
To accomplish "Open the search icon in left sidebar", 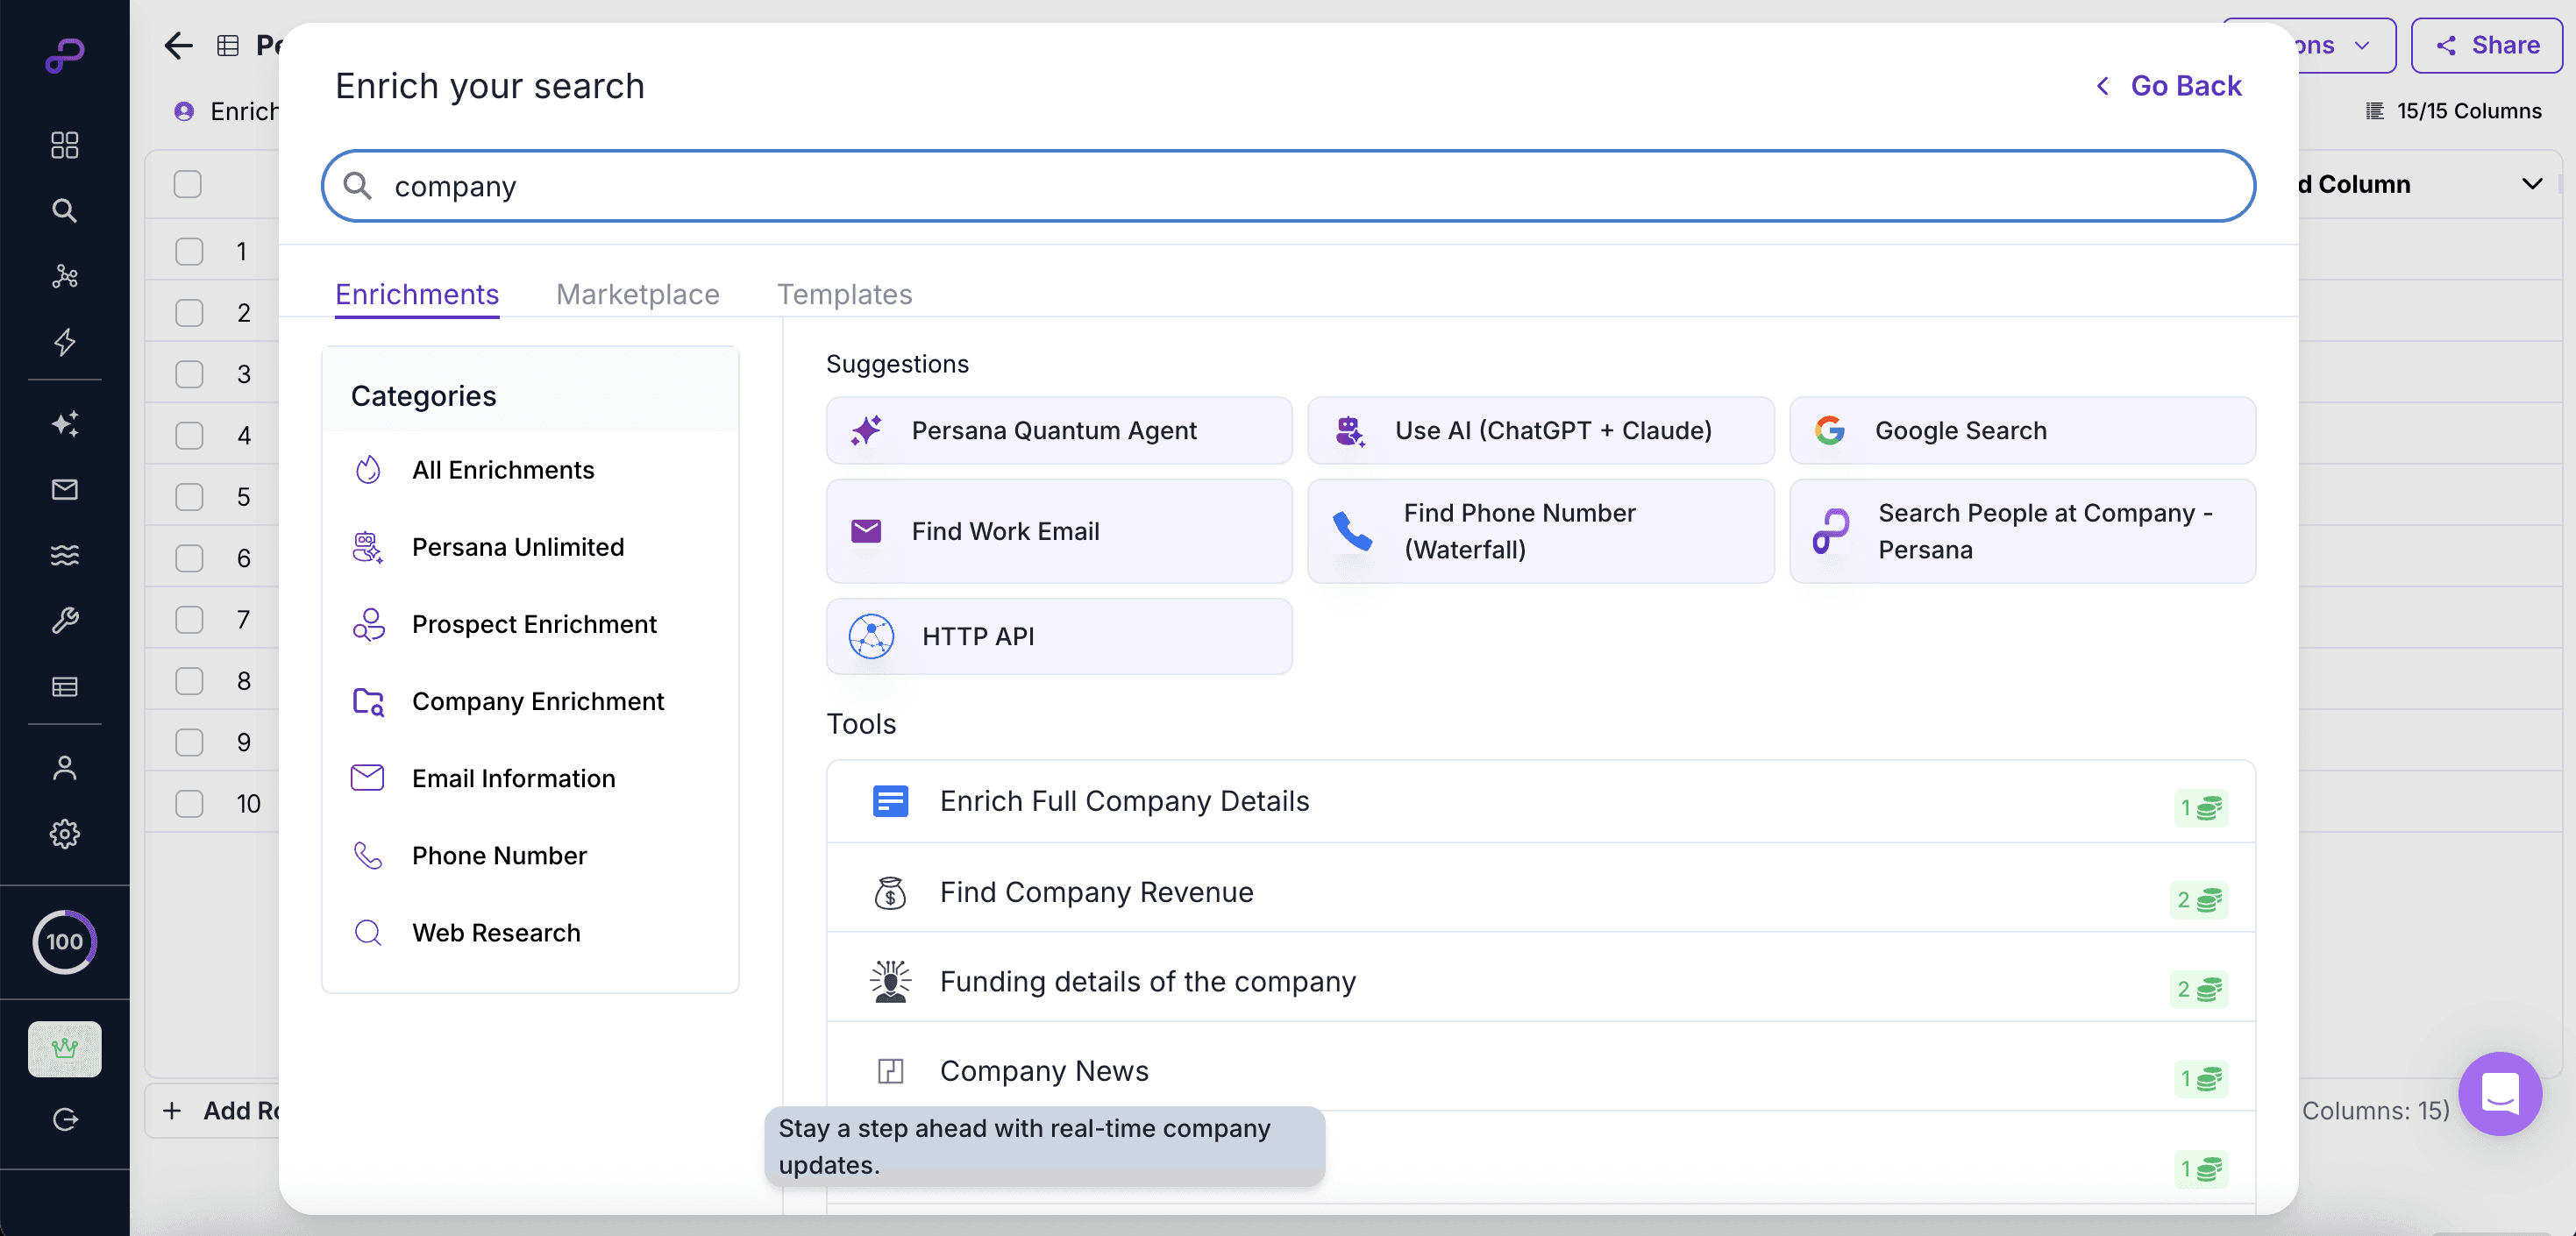I will coord(64,211).
